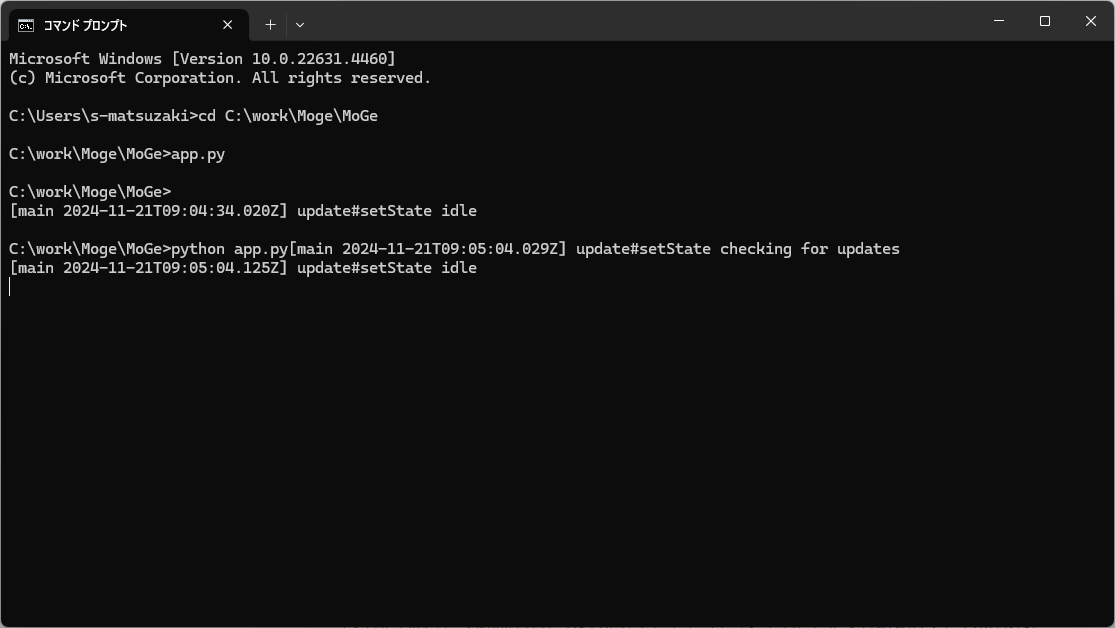Minimize the terminal window
The width and height of the screenshot is (1115, 628).
999,21
